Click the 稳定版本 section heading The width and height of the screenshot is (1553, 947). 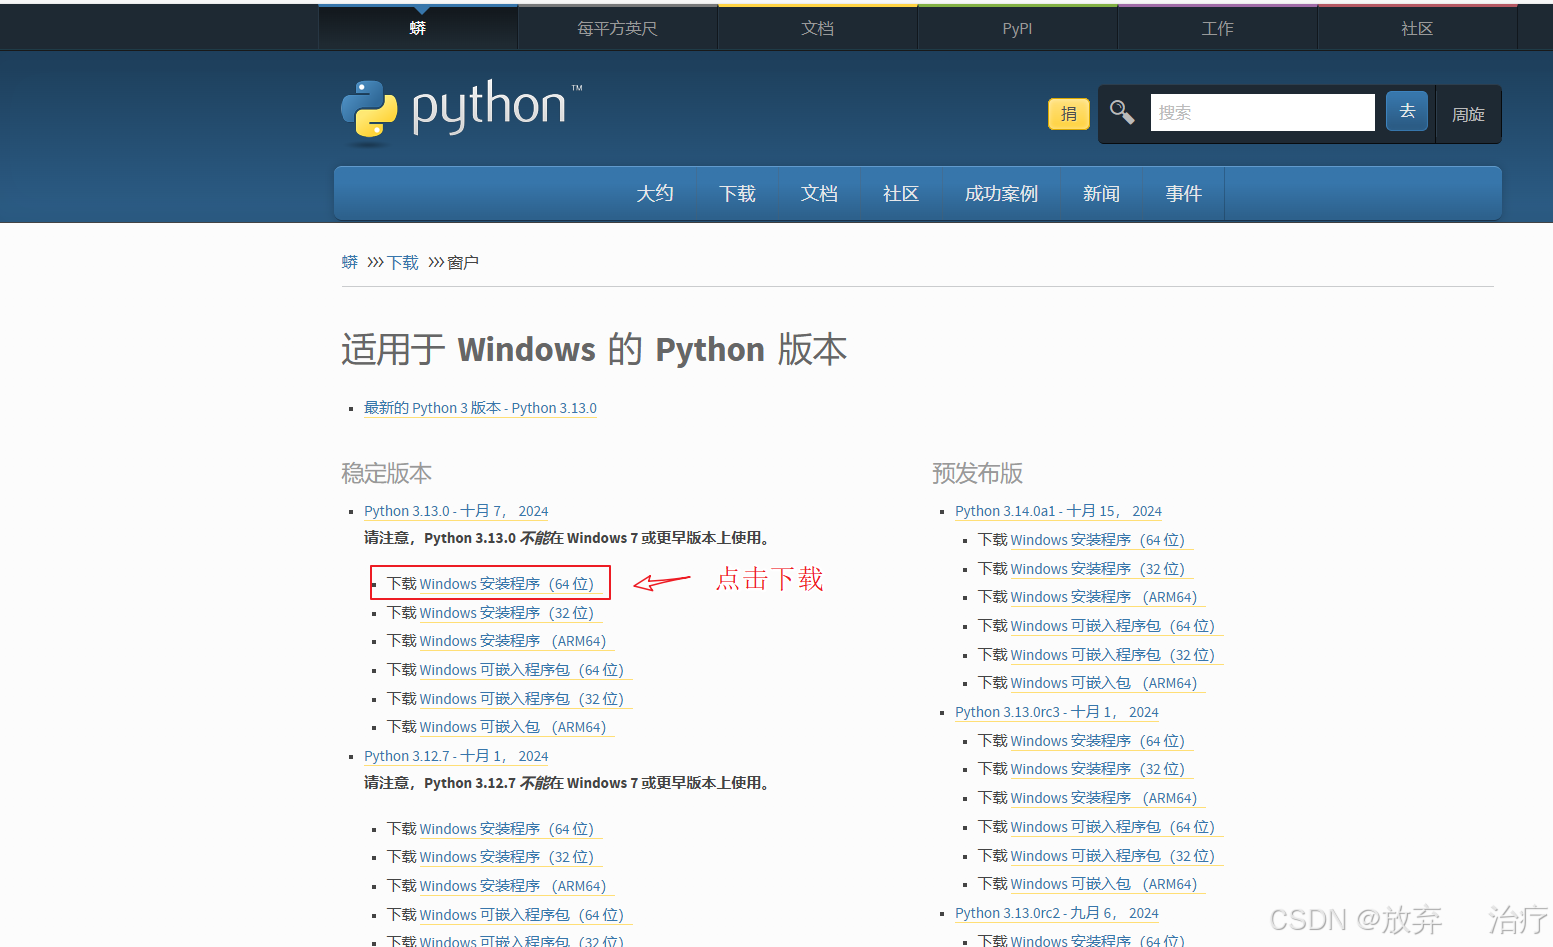386,473
